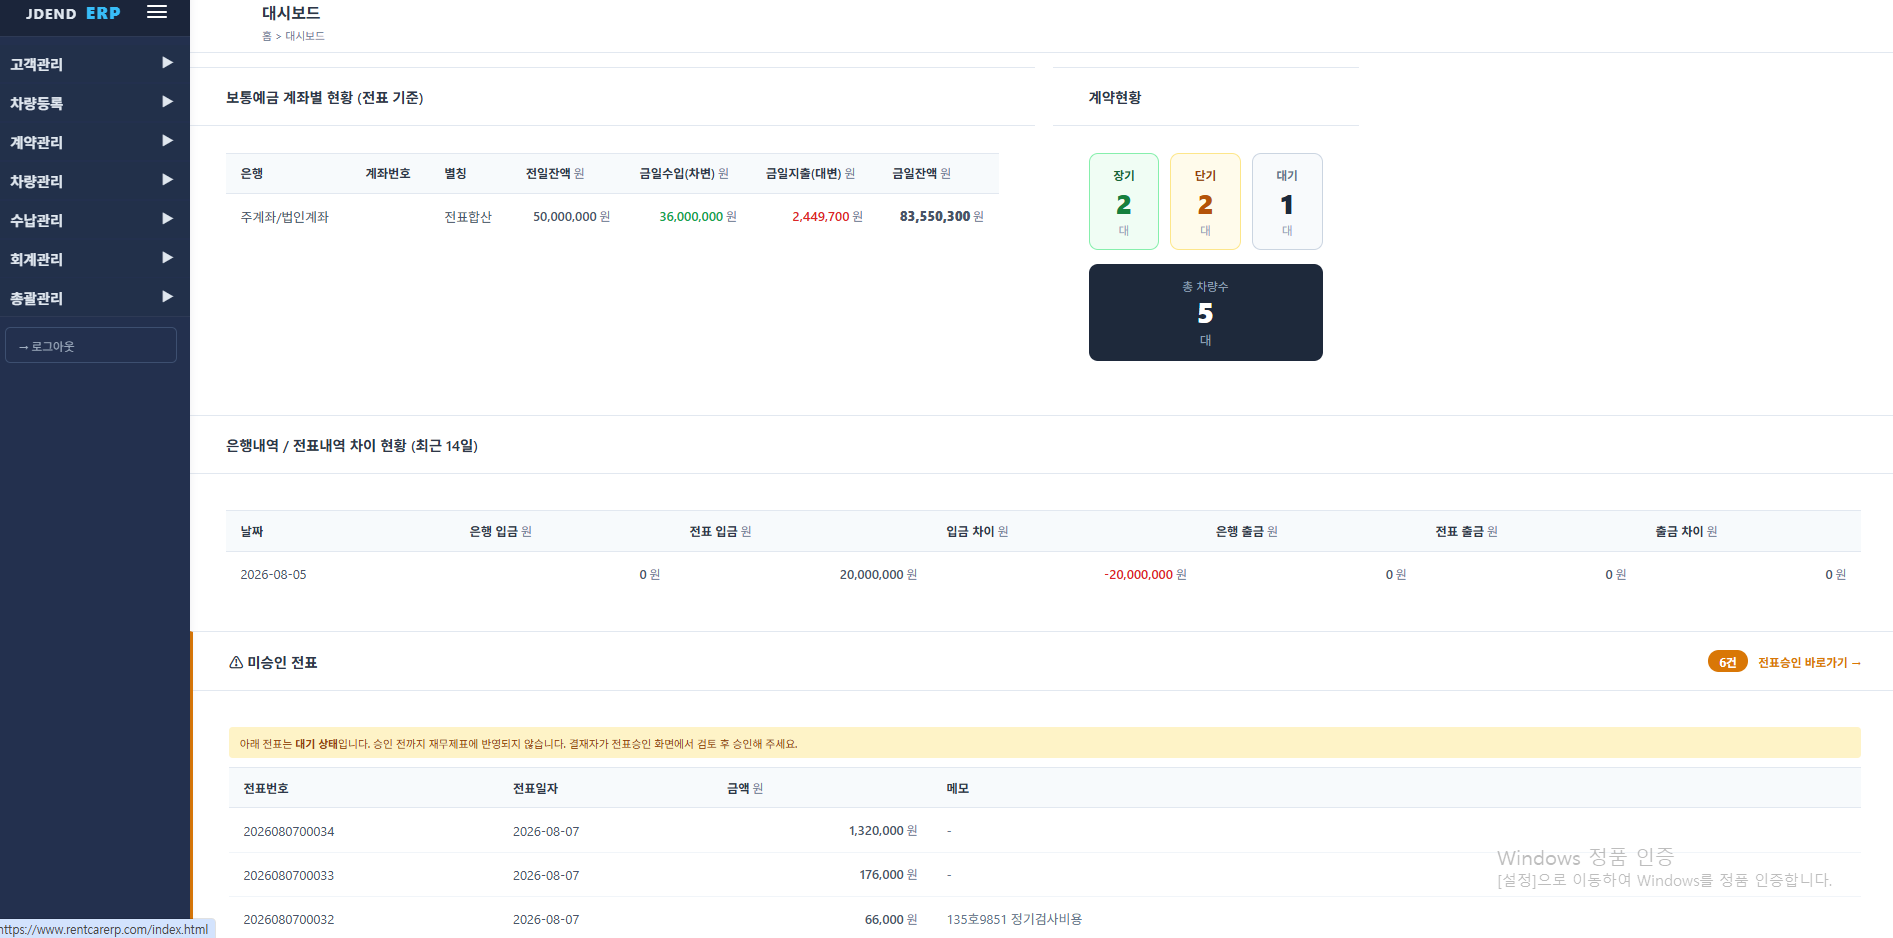Select voucher number 2026080700034
Viewport: 1893px width, 938px height.
pyautogui.click(x=289, y=832)
